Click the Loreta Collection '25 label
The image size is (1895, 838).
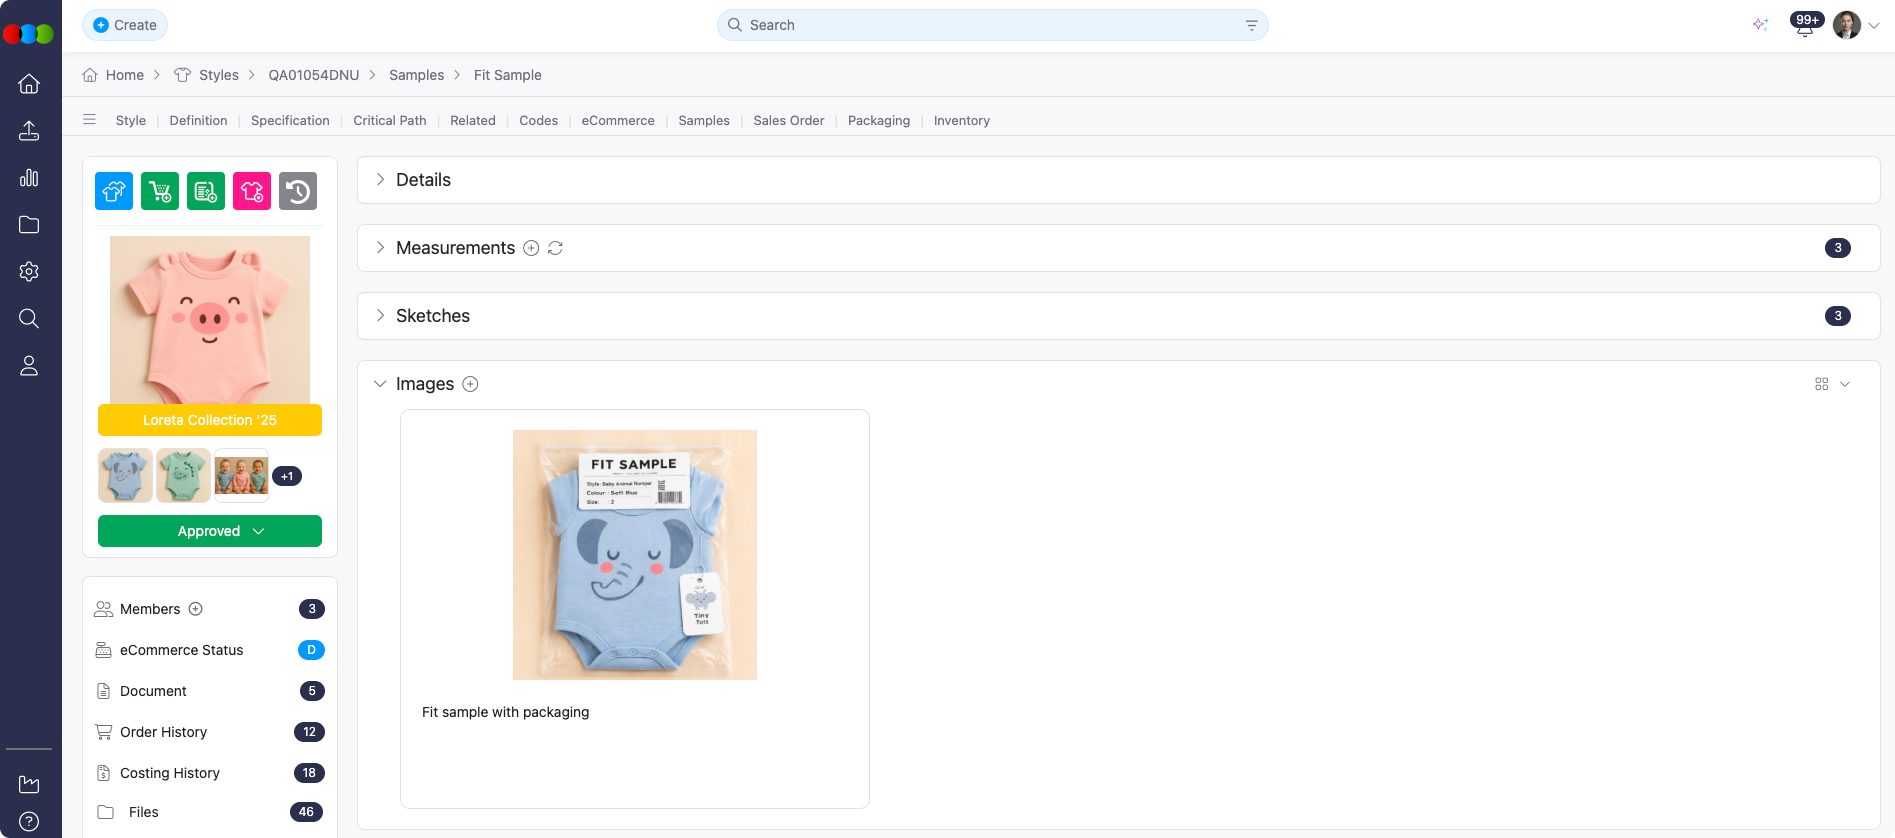[x=210, y=420]
